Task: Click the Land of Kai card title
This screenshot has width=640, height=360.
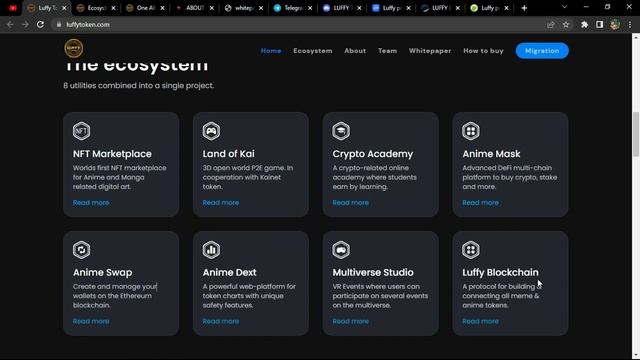Action: click(229, 154)
